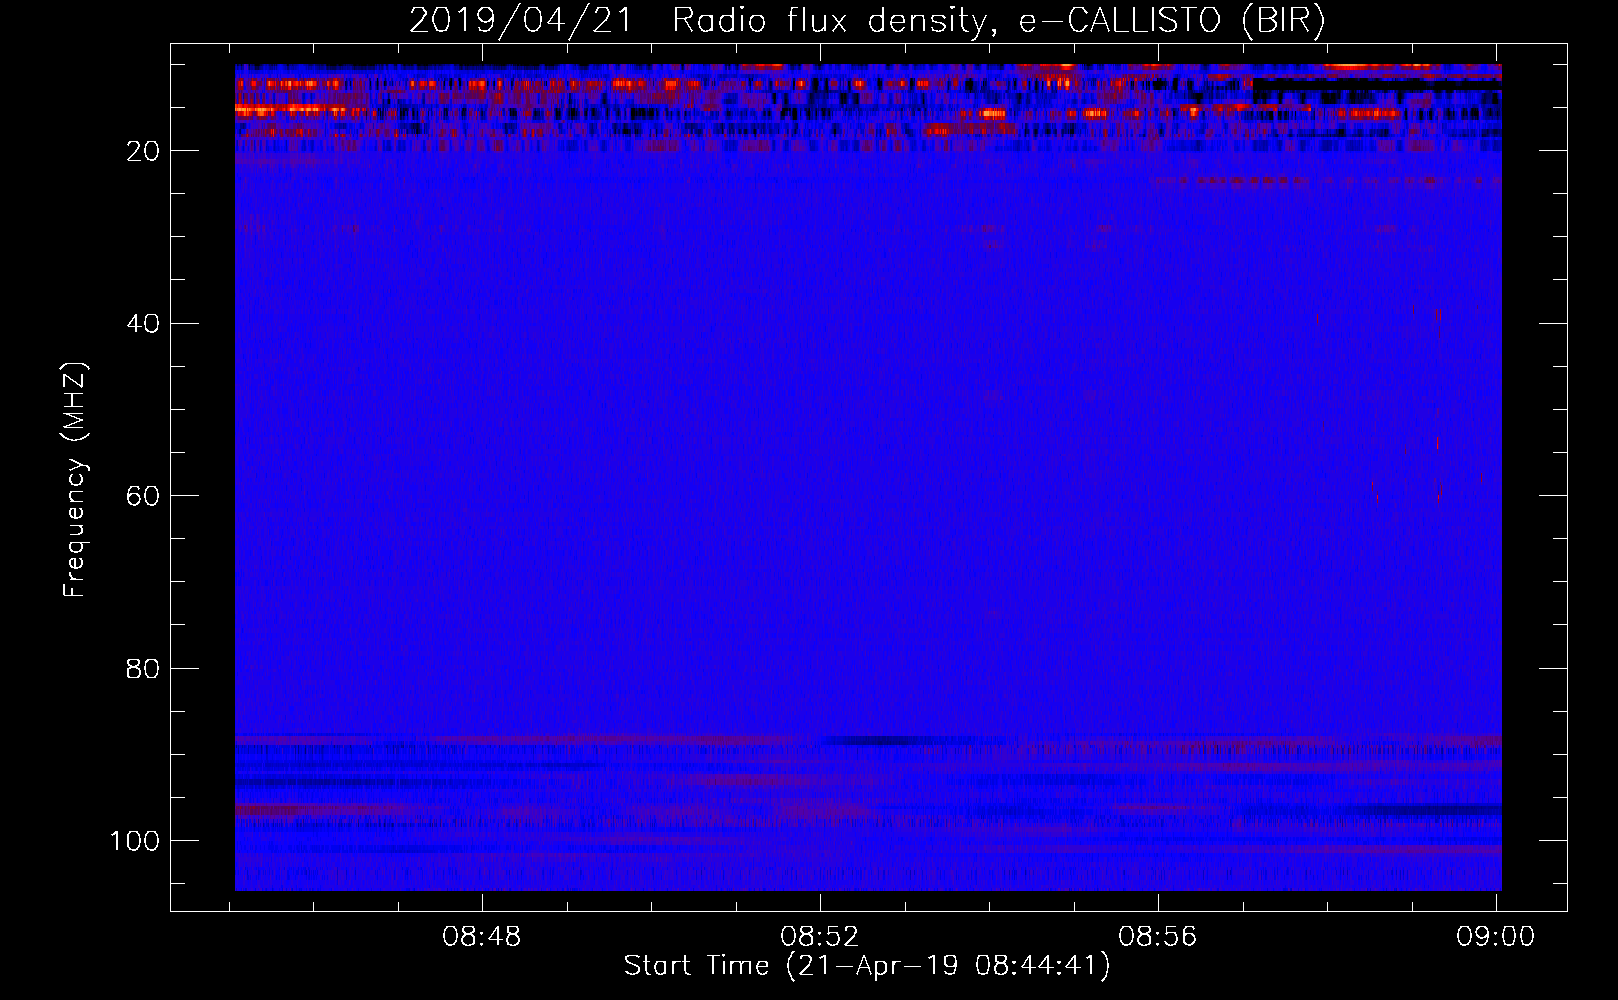Click the 100 frequency tick label

pos(135,841)
